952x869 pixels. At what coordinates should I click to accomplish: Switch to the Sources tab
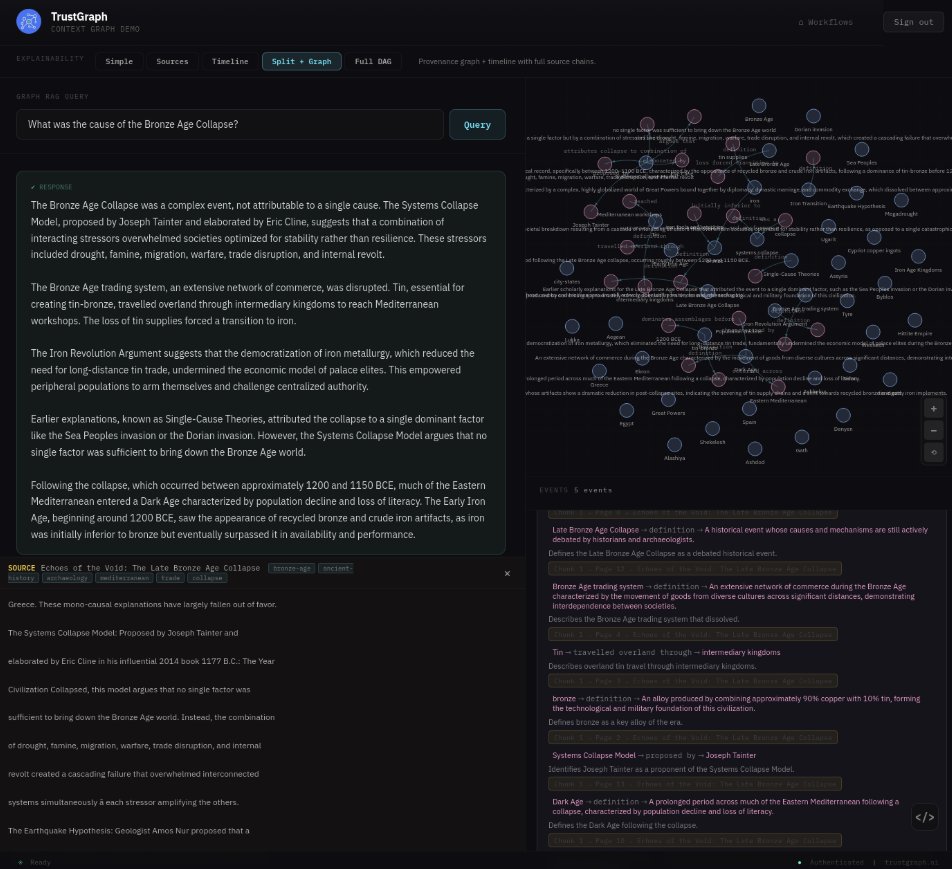point(172,61)
